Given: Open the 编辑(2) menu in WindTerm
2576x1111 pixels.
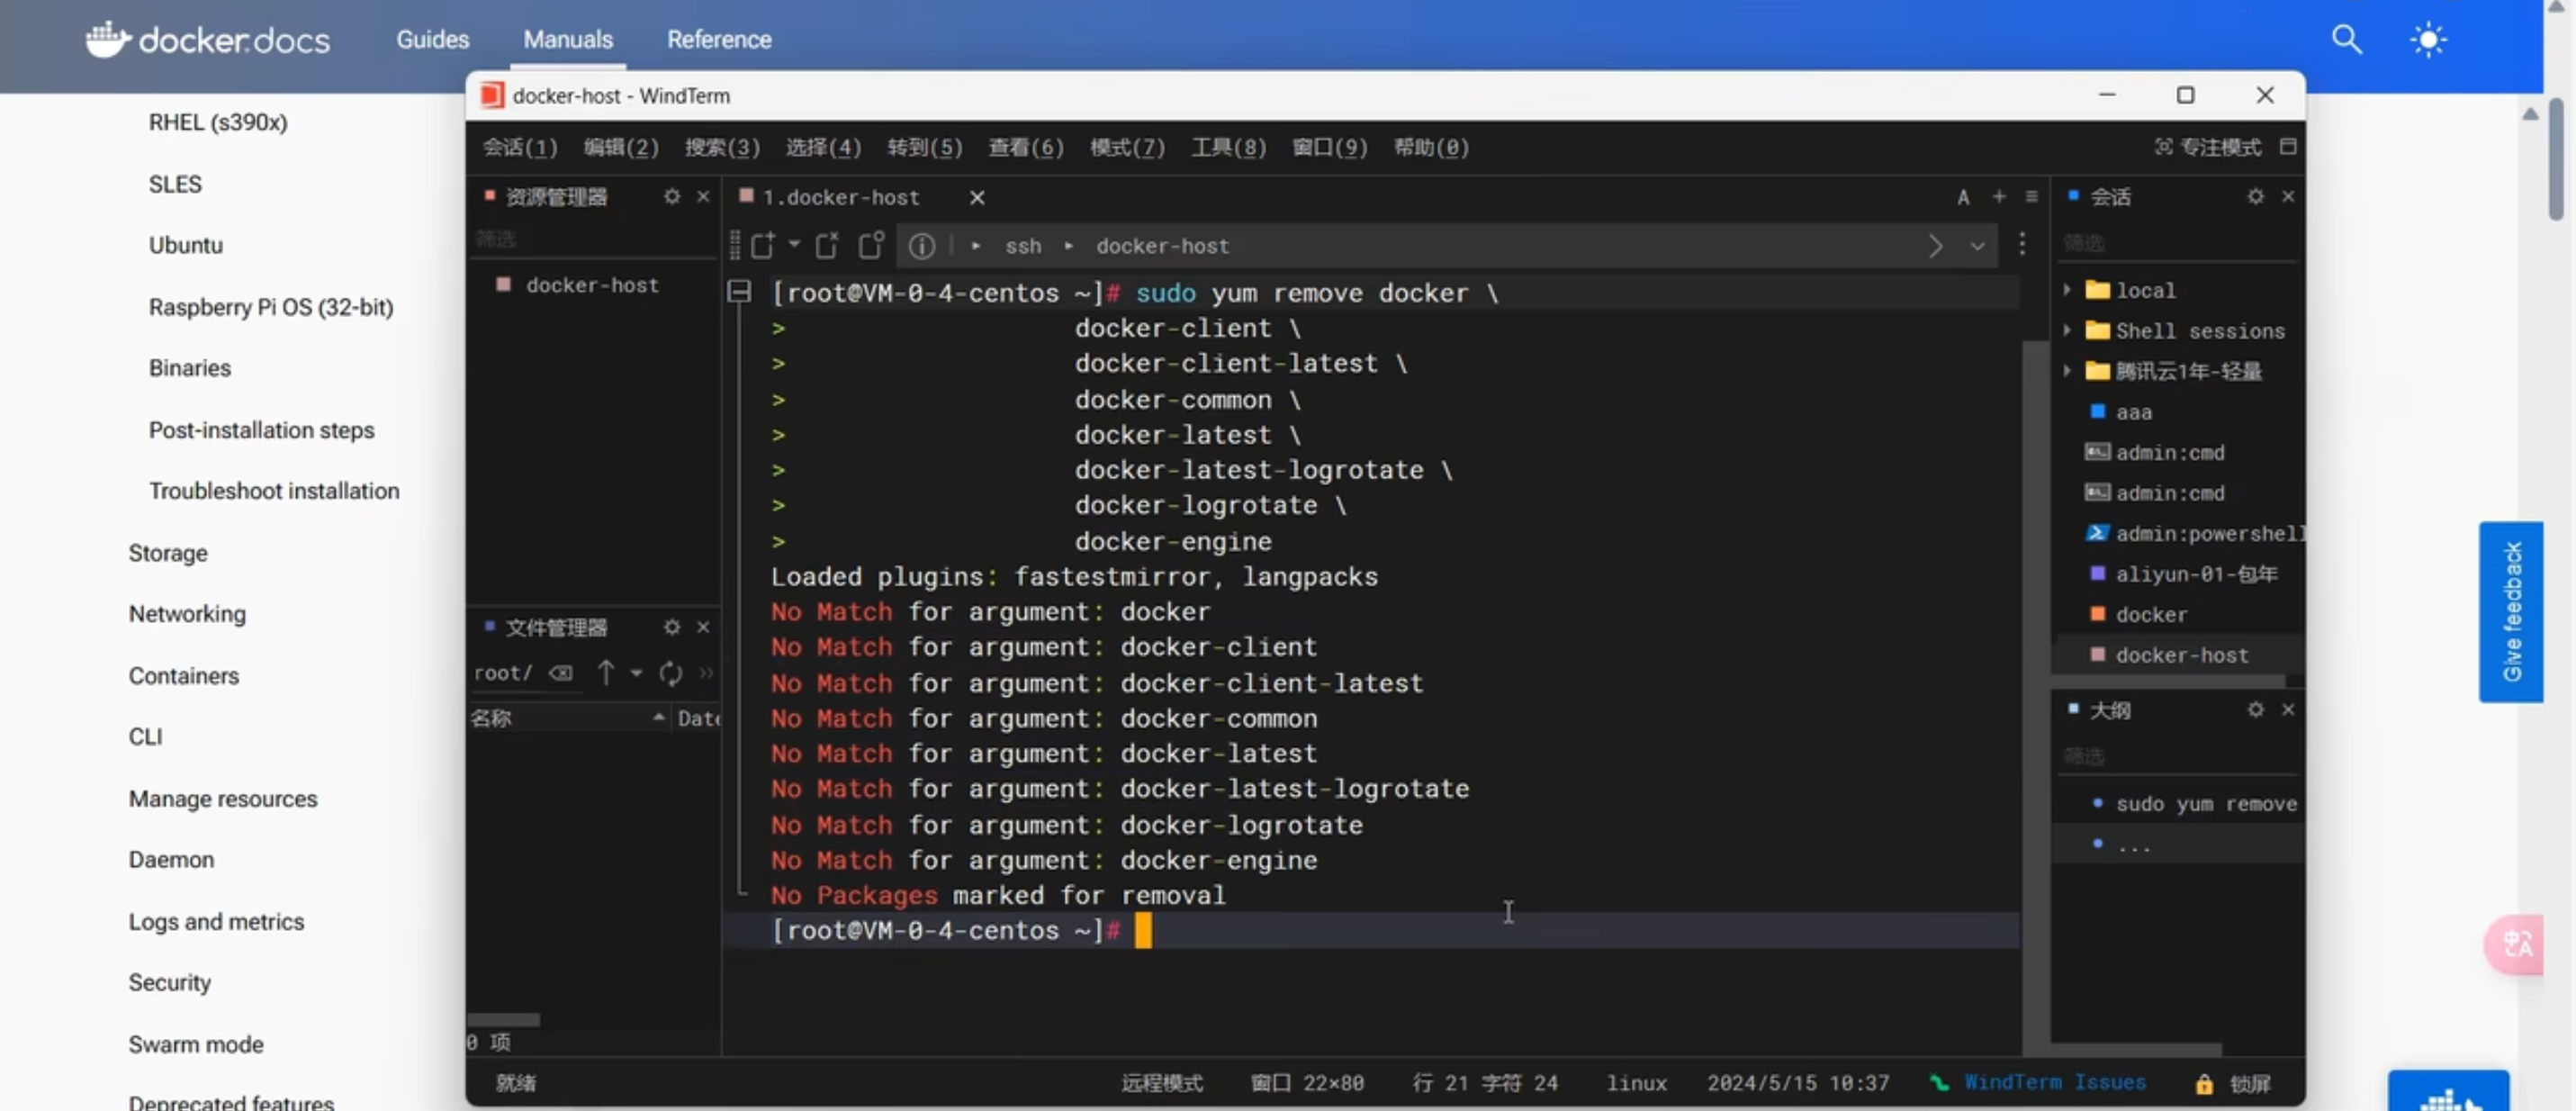Looking at the screenshot, I should click(x=621, y=148).
